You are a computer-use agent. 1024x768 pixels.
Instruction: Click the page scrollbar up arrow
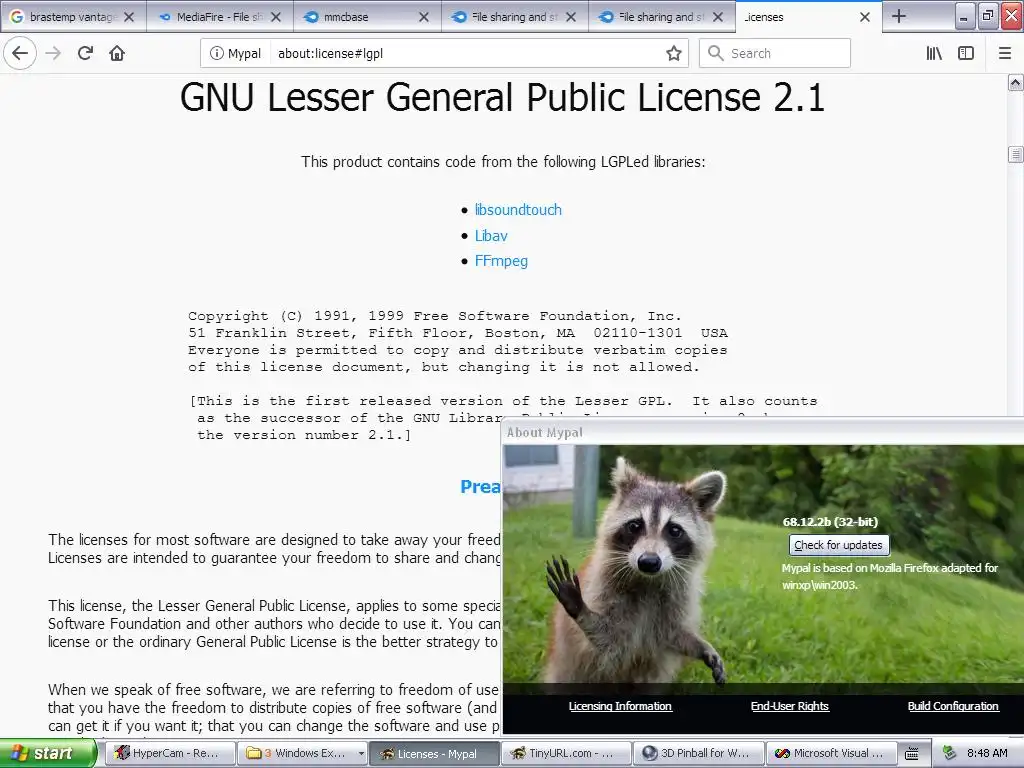(x=1016, y=82)
